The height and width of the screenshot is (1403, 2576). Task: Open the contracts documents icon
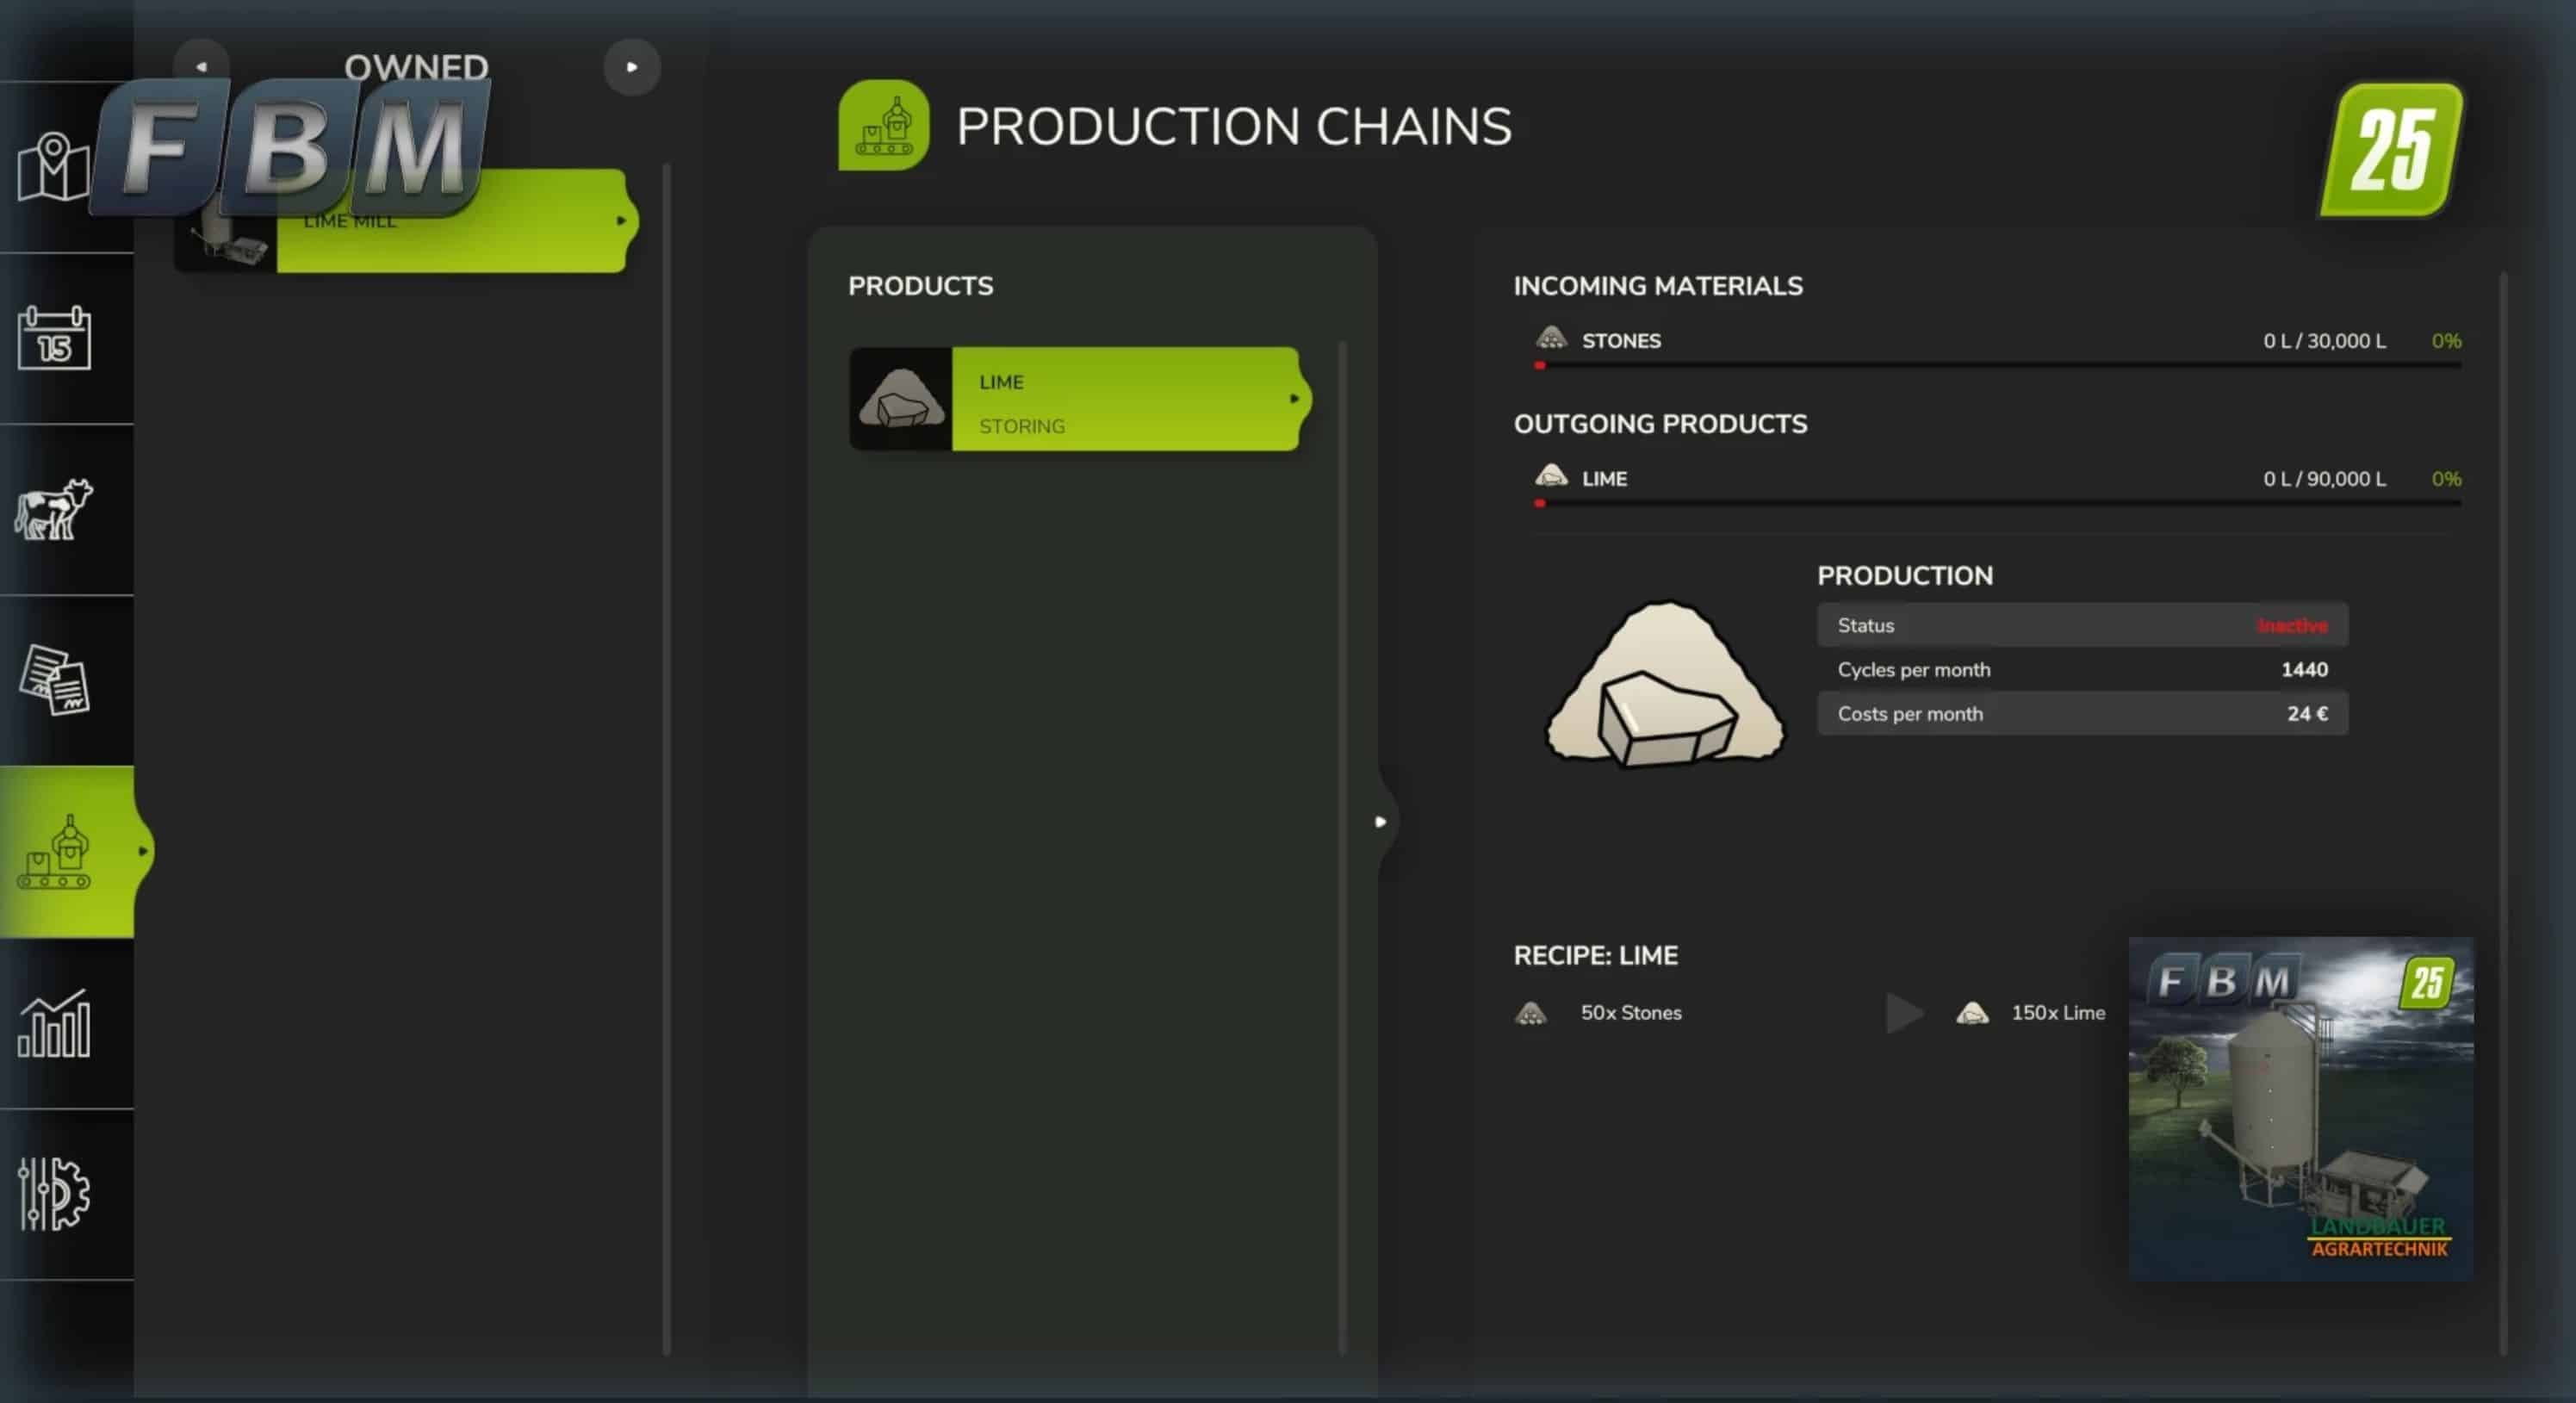pos(54,680)
